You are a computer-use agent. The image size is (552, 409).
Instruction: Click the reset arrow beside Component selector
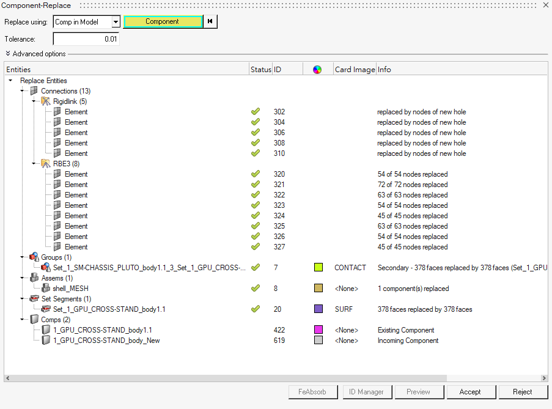[210, 21]
